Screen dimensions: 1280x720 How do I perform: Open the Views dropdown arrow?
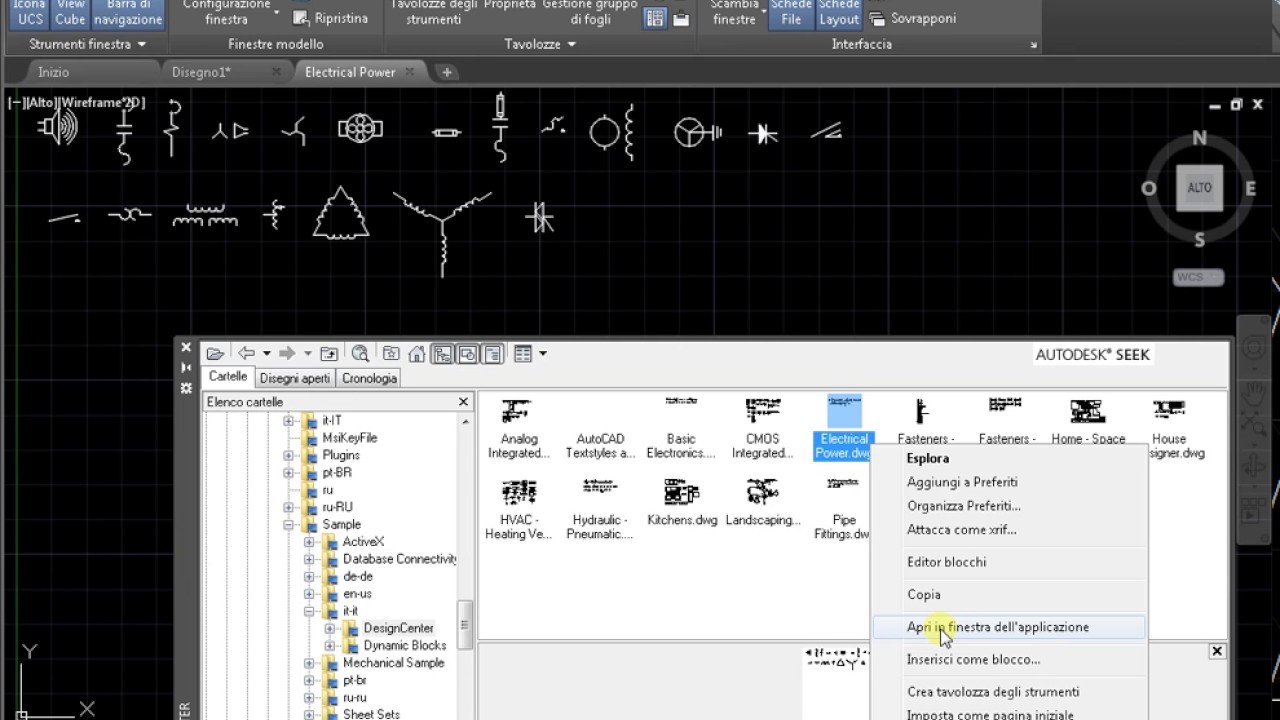pyautogui.click(x=543, y=354)
